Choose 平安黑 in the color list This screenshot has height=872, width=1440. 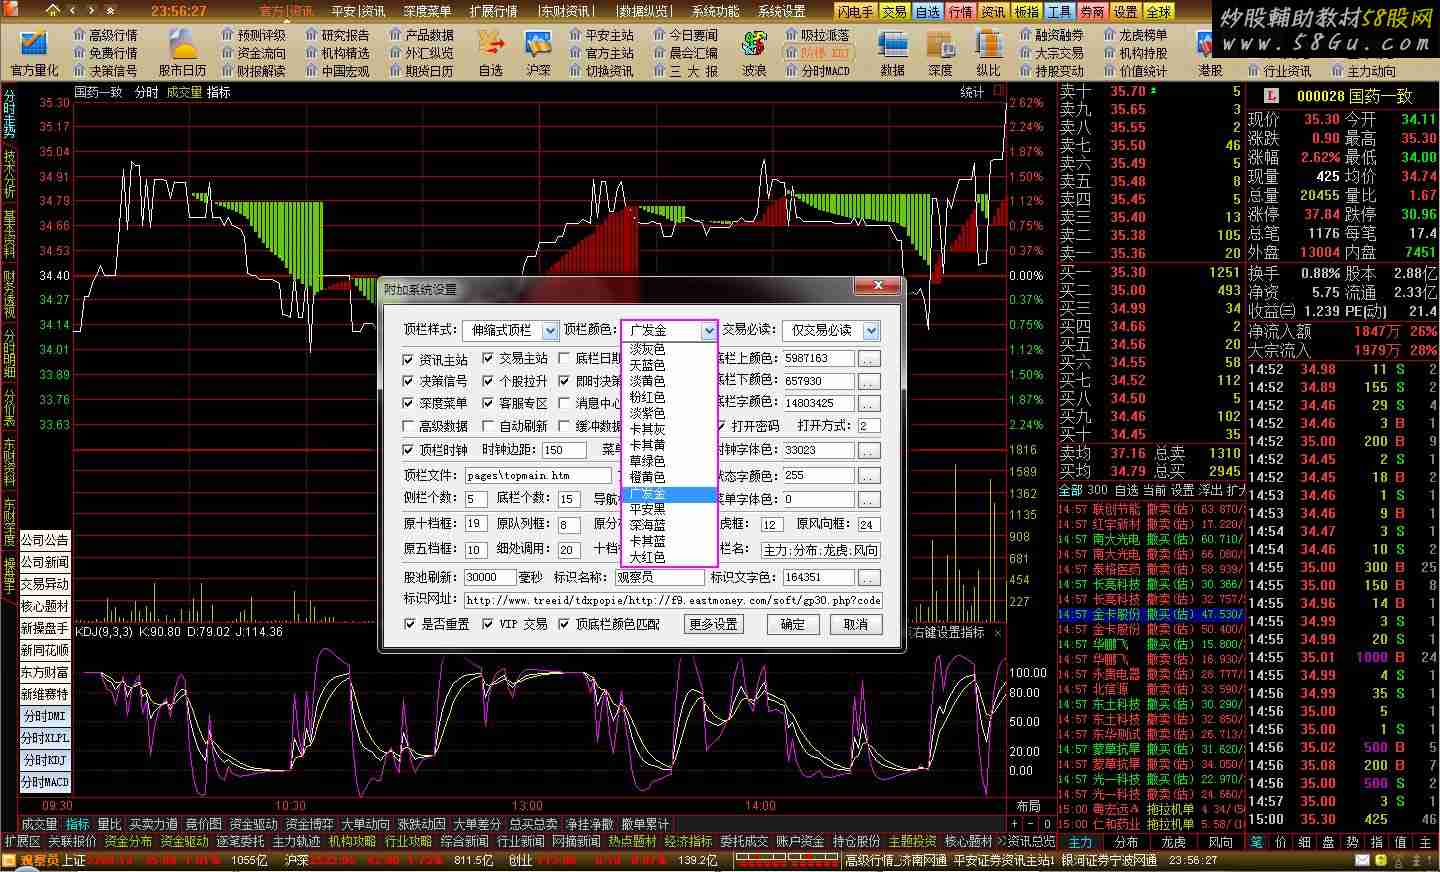click(669, 509)
